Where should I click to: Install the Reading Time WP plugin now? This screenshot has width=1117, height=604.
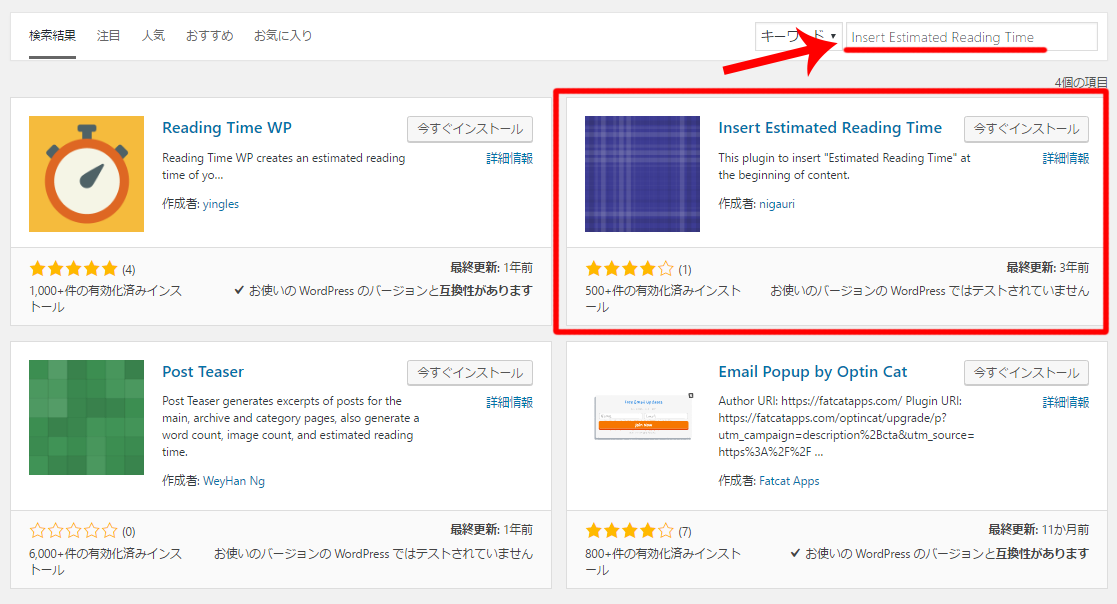(470, 129)
